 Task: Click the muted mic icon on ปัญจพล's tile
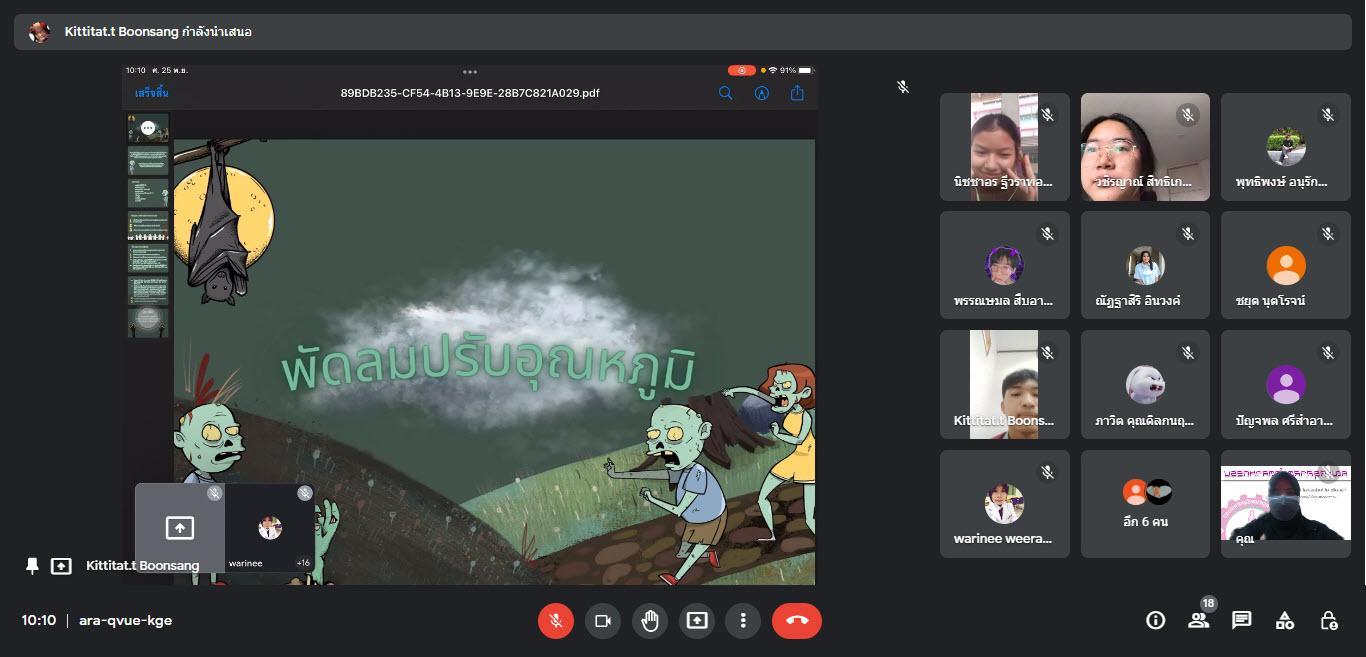[x=1328, y=353]
